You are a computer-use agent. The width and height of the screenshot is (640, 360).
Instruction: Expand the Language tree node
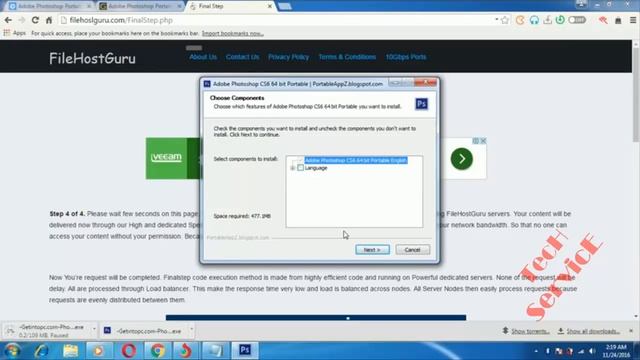point(292,168)
